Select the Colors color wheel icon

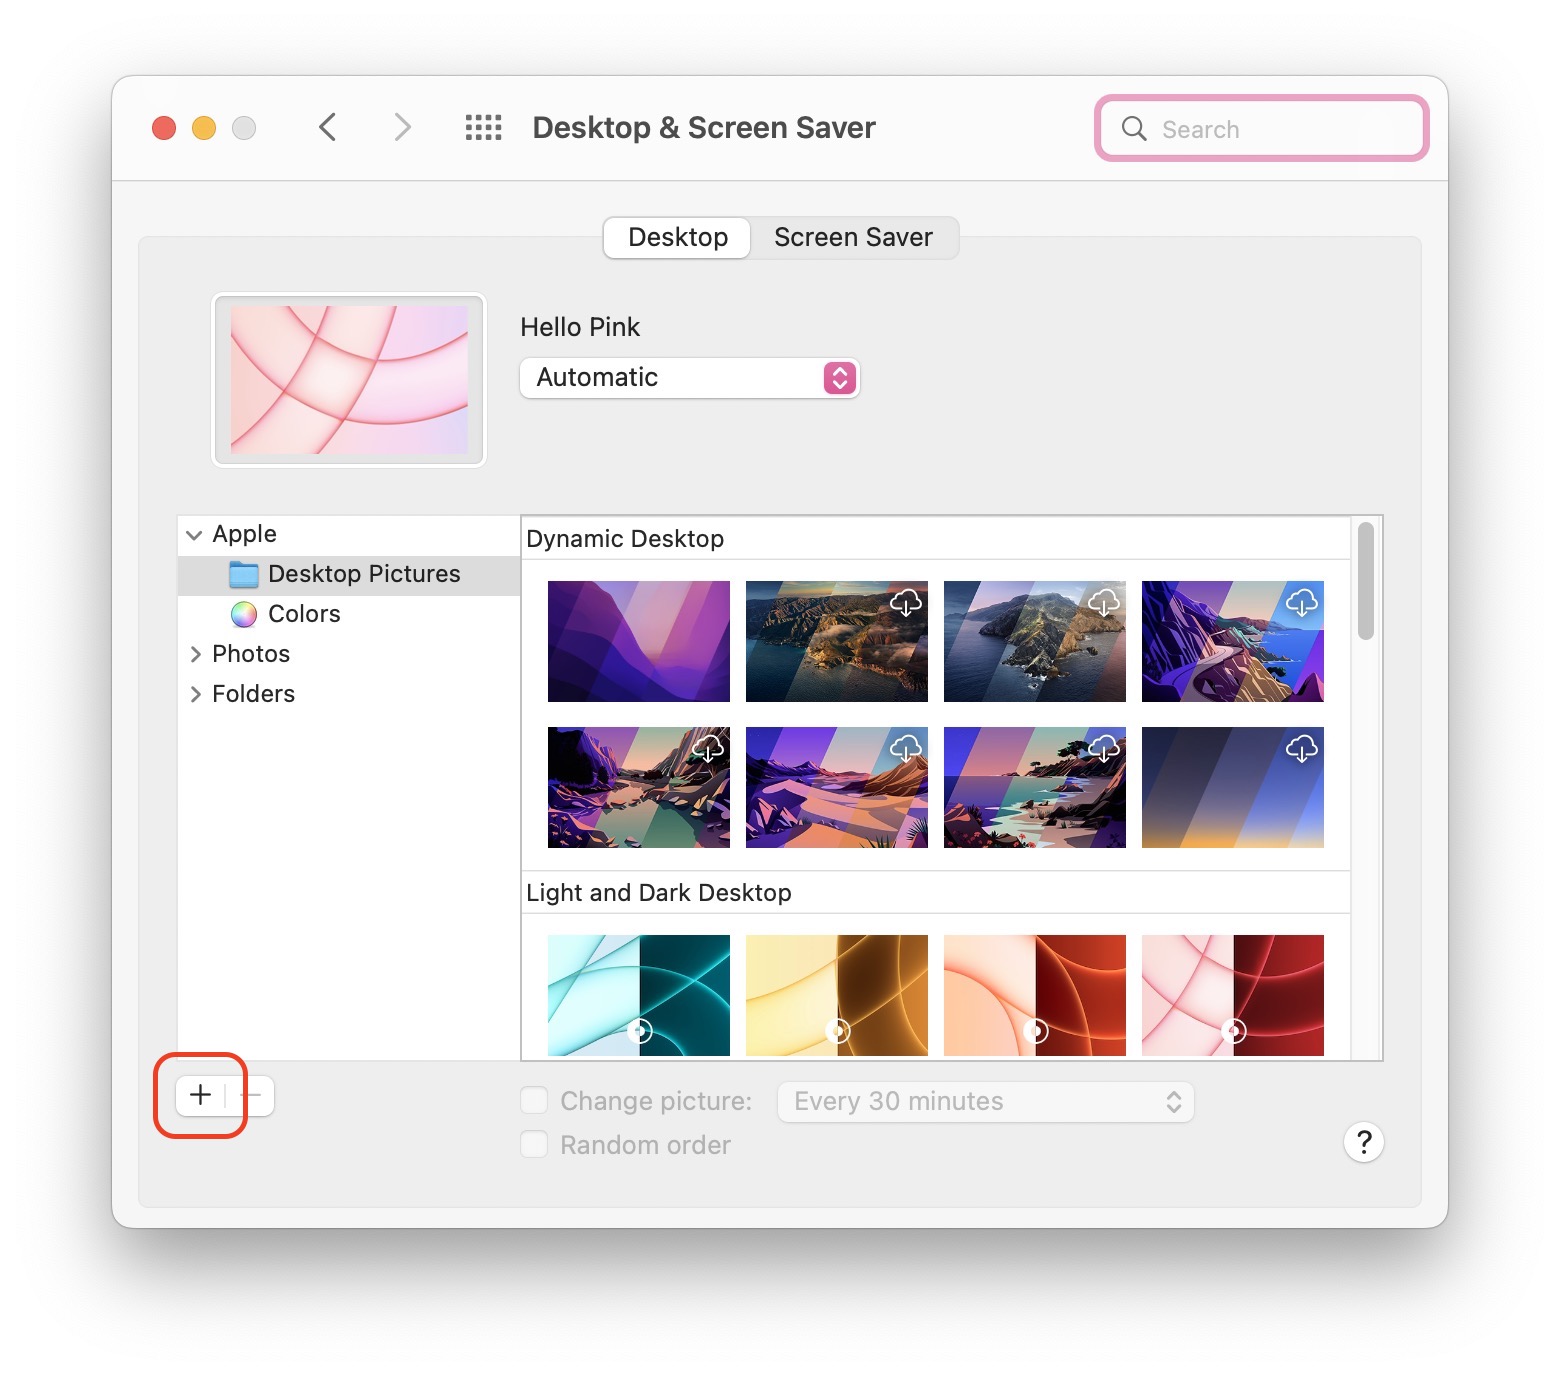point(244,614)
